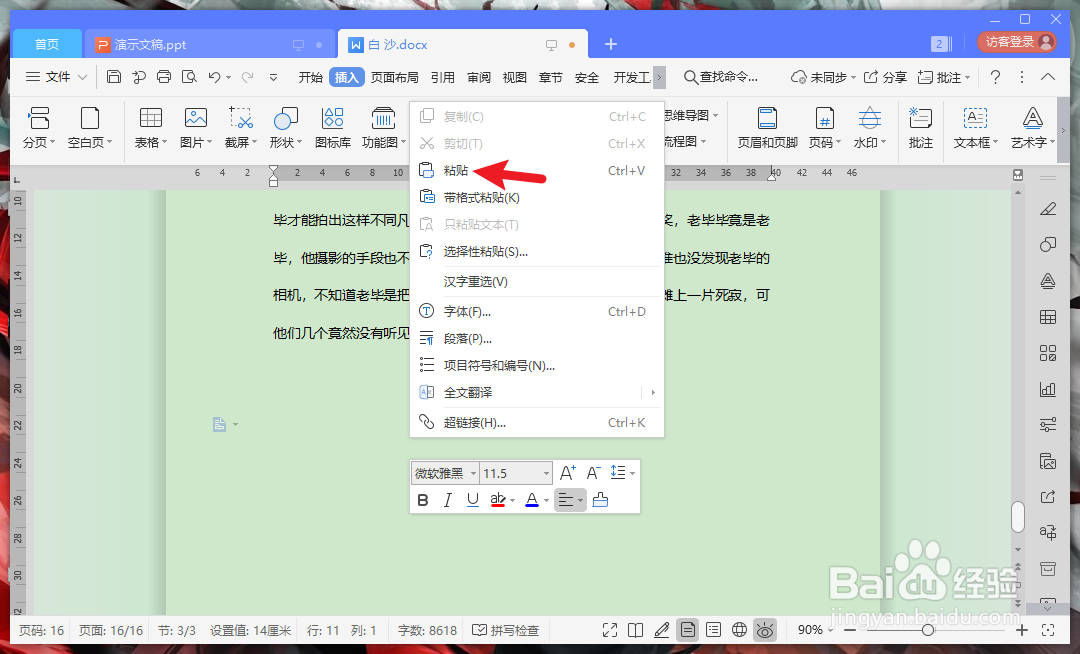
Task: Click the zoom out minus button
Action: pos(850,630)
